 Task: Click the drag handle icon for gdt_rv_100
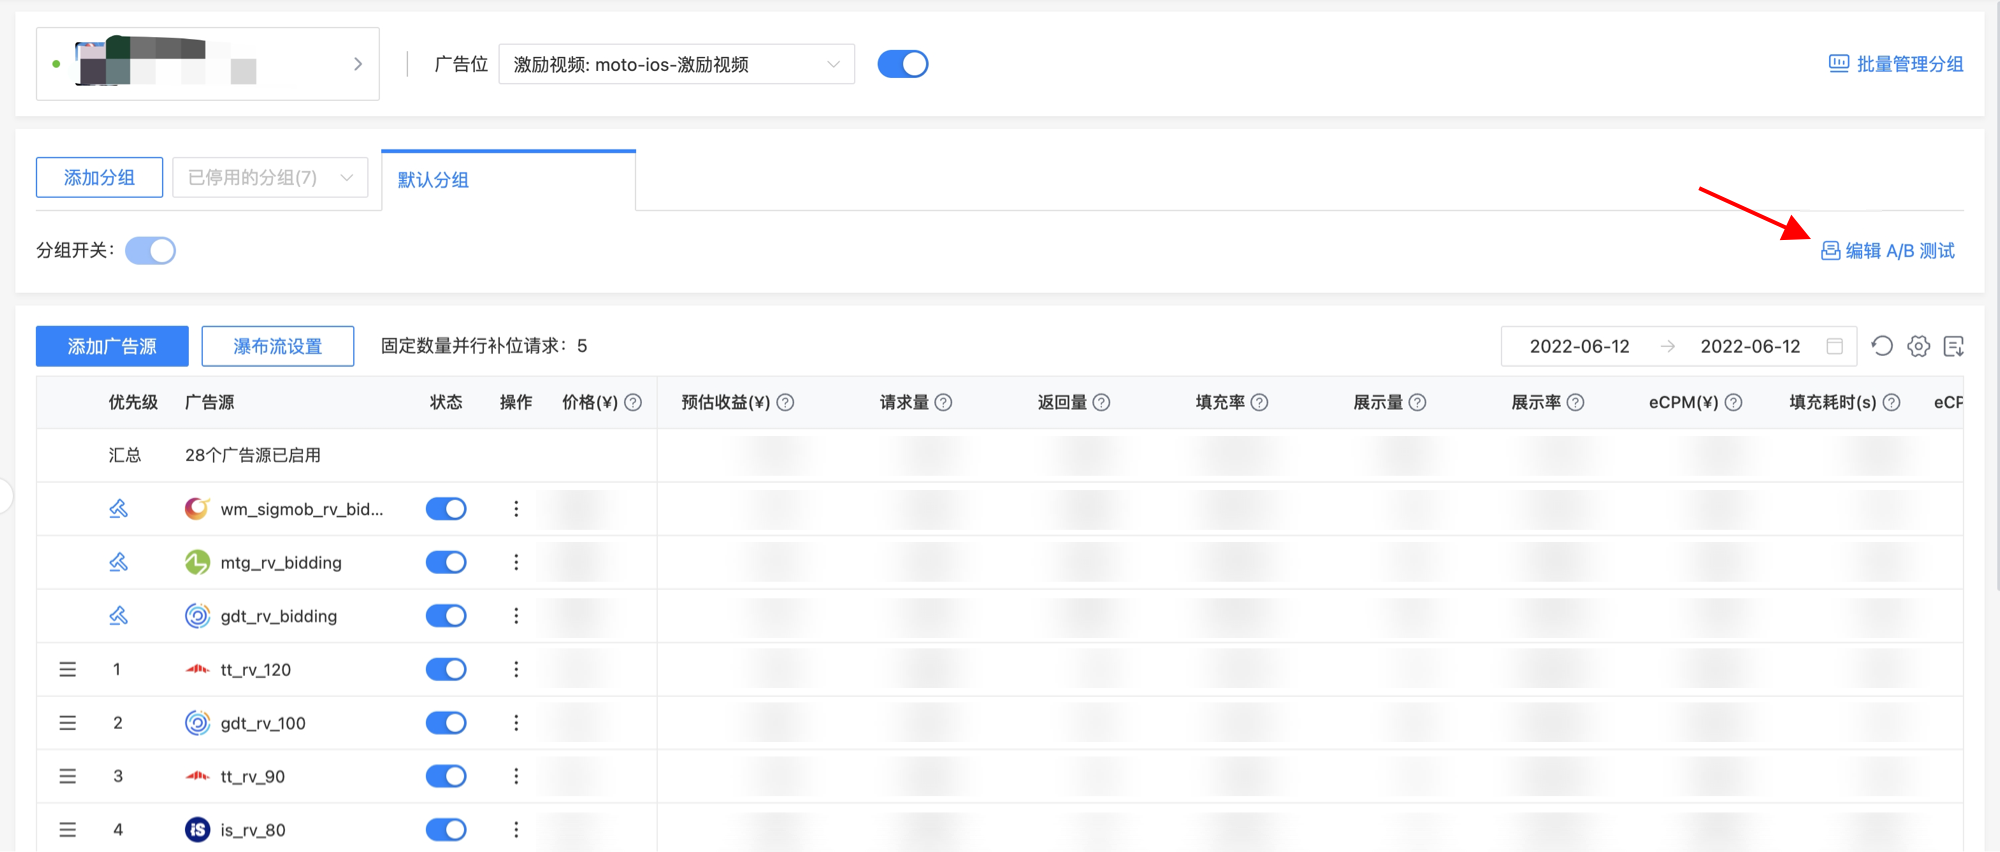[x=68, y=723]
